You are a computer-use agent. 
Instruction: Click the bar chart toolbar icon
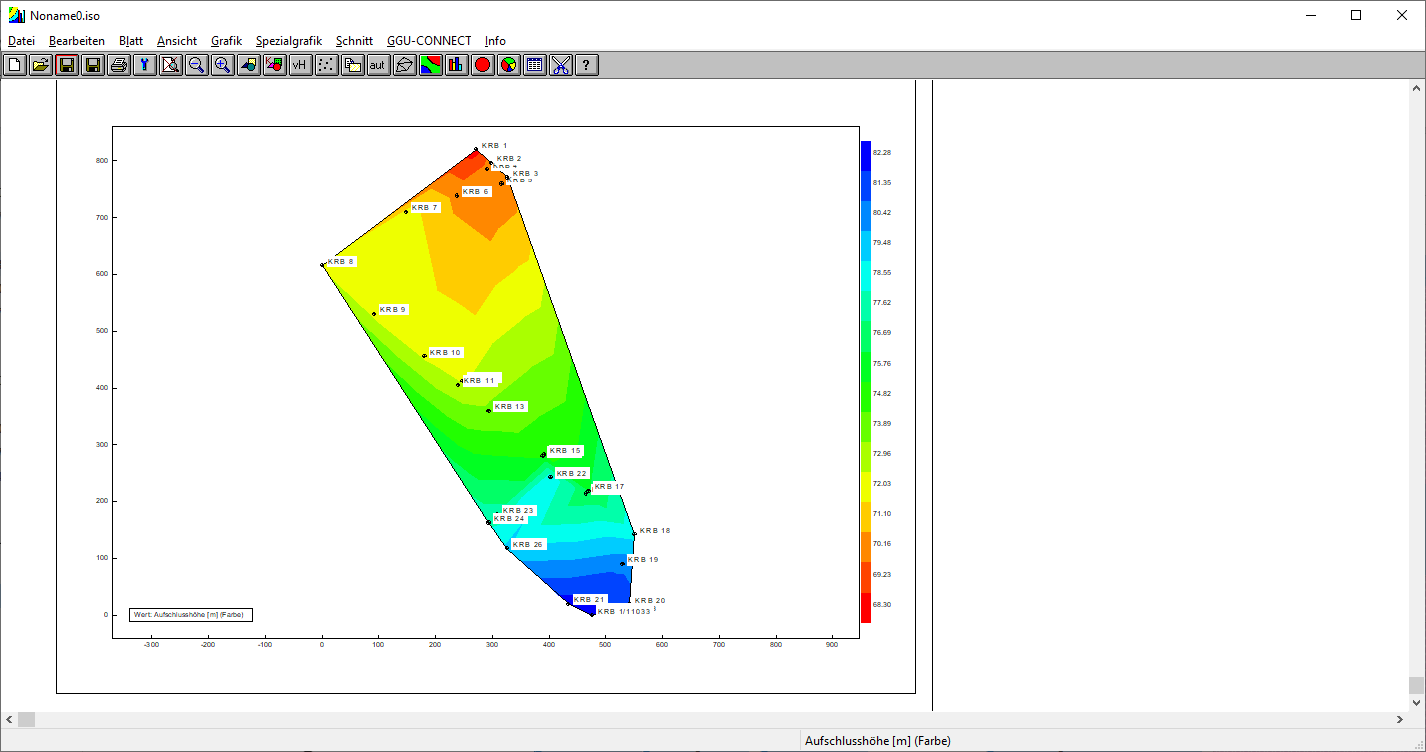pos(457,65)
